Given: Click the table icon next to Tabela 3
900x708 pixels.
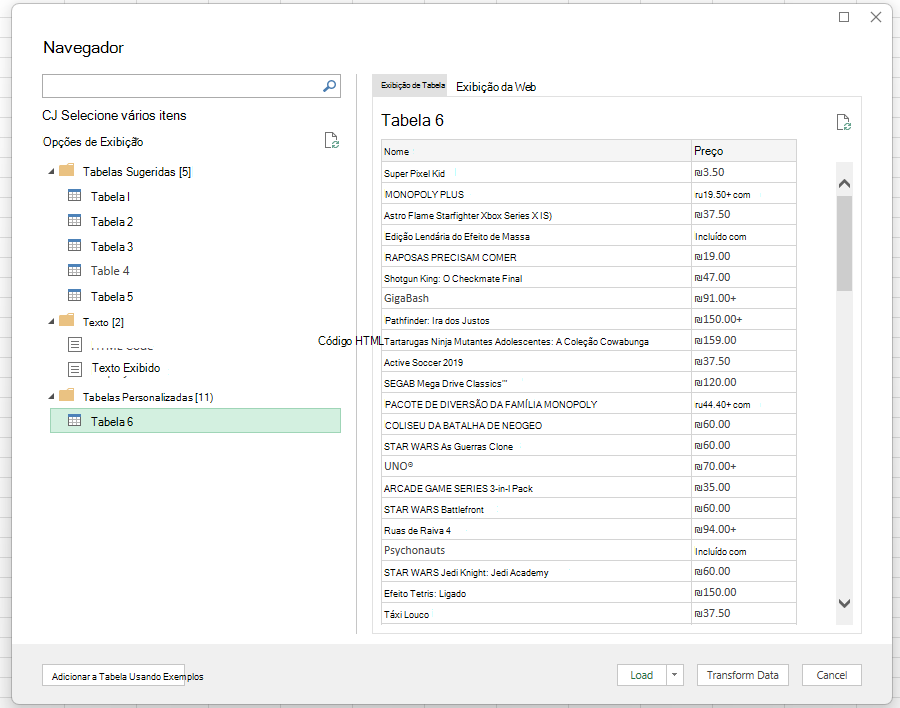Looking at the screenshot, I should point(75,246).
